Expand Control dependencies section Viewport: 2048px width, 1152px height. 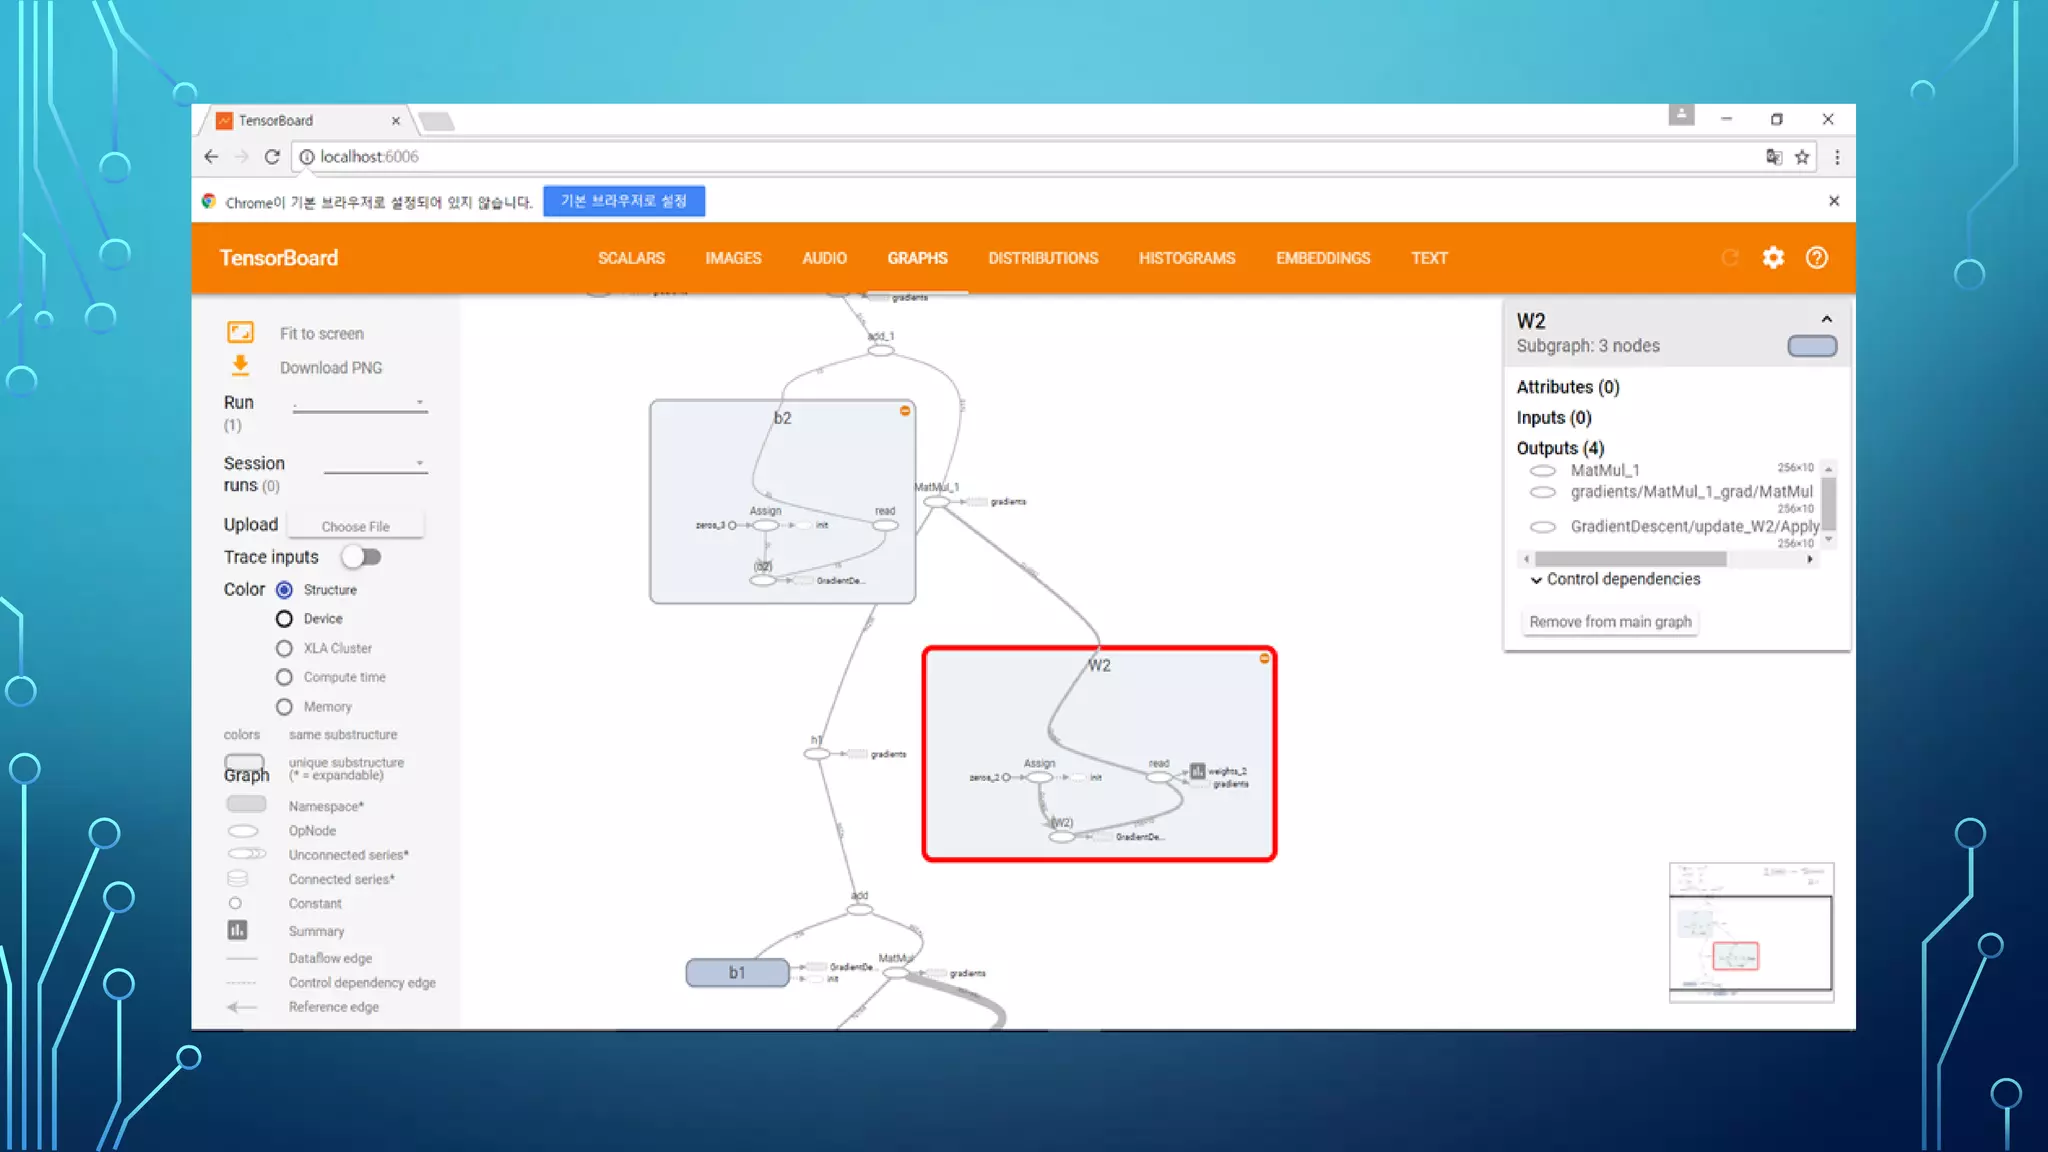coord(1614,579)
